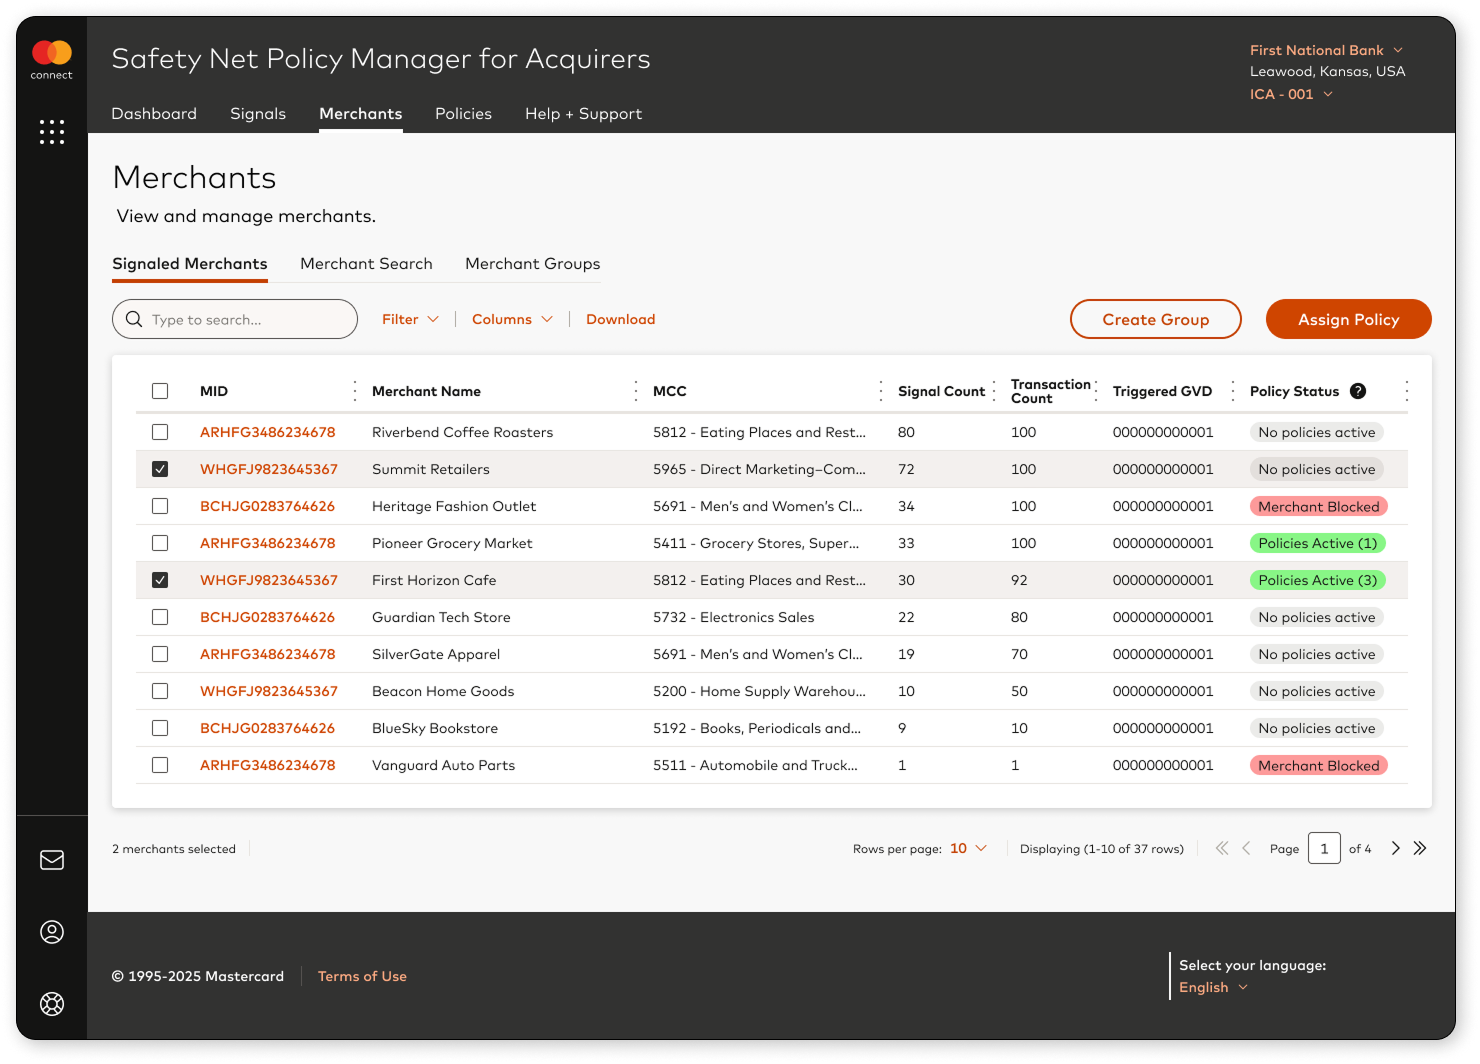Viewport: 1480px width, 1064px height.
Task: Open the mail envelope icon in sidebar
Action: tap(52, 860)
